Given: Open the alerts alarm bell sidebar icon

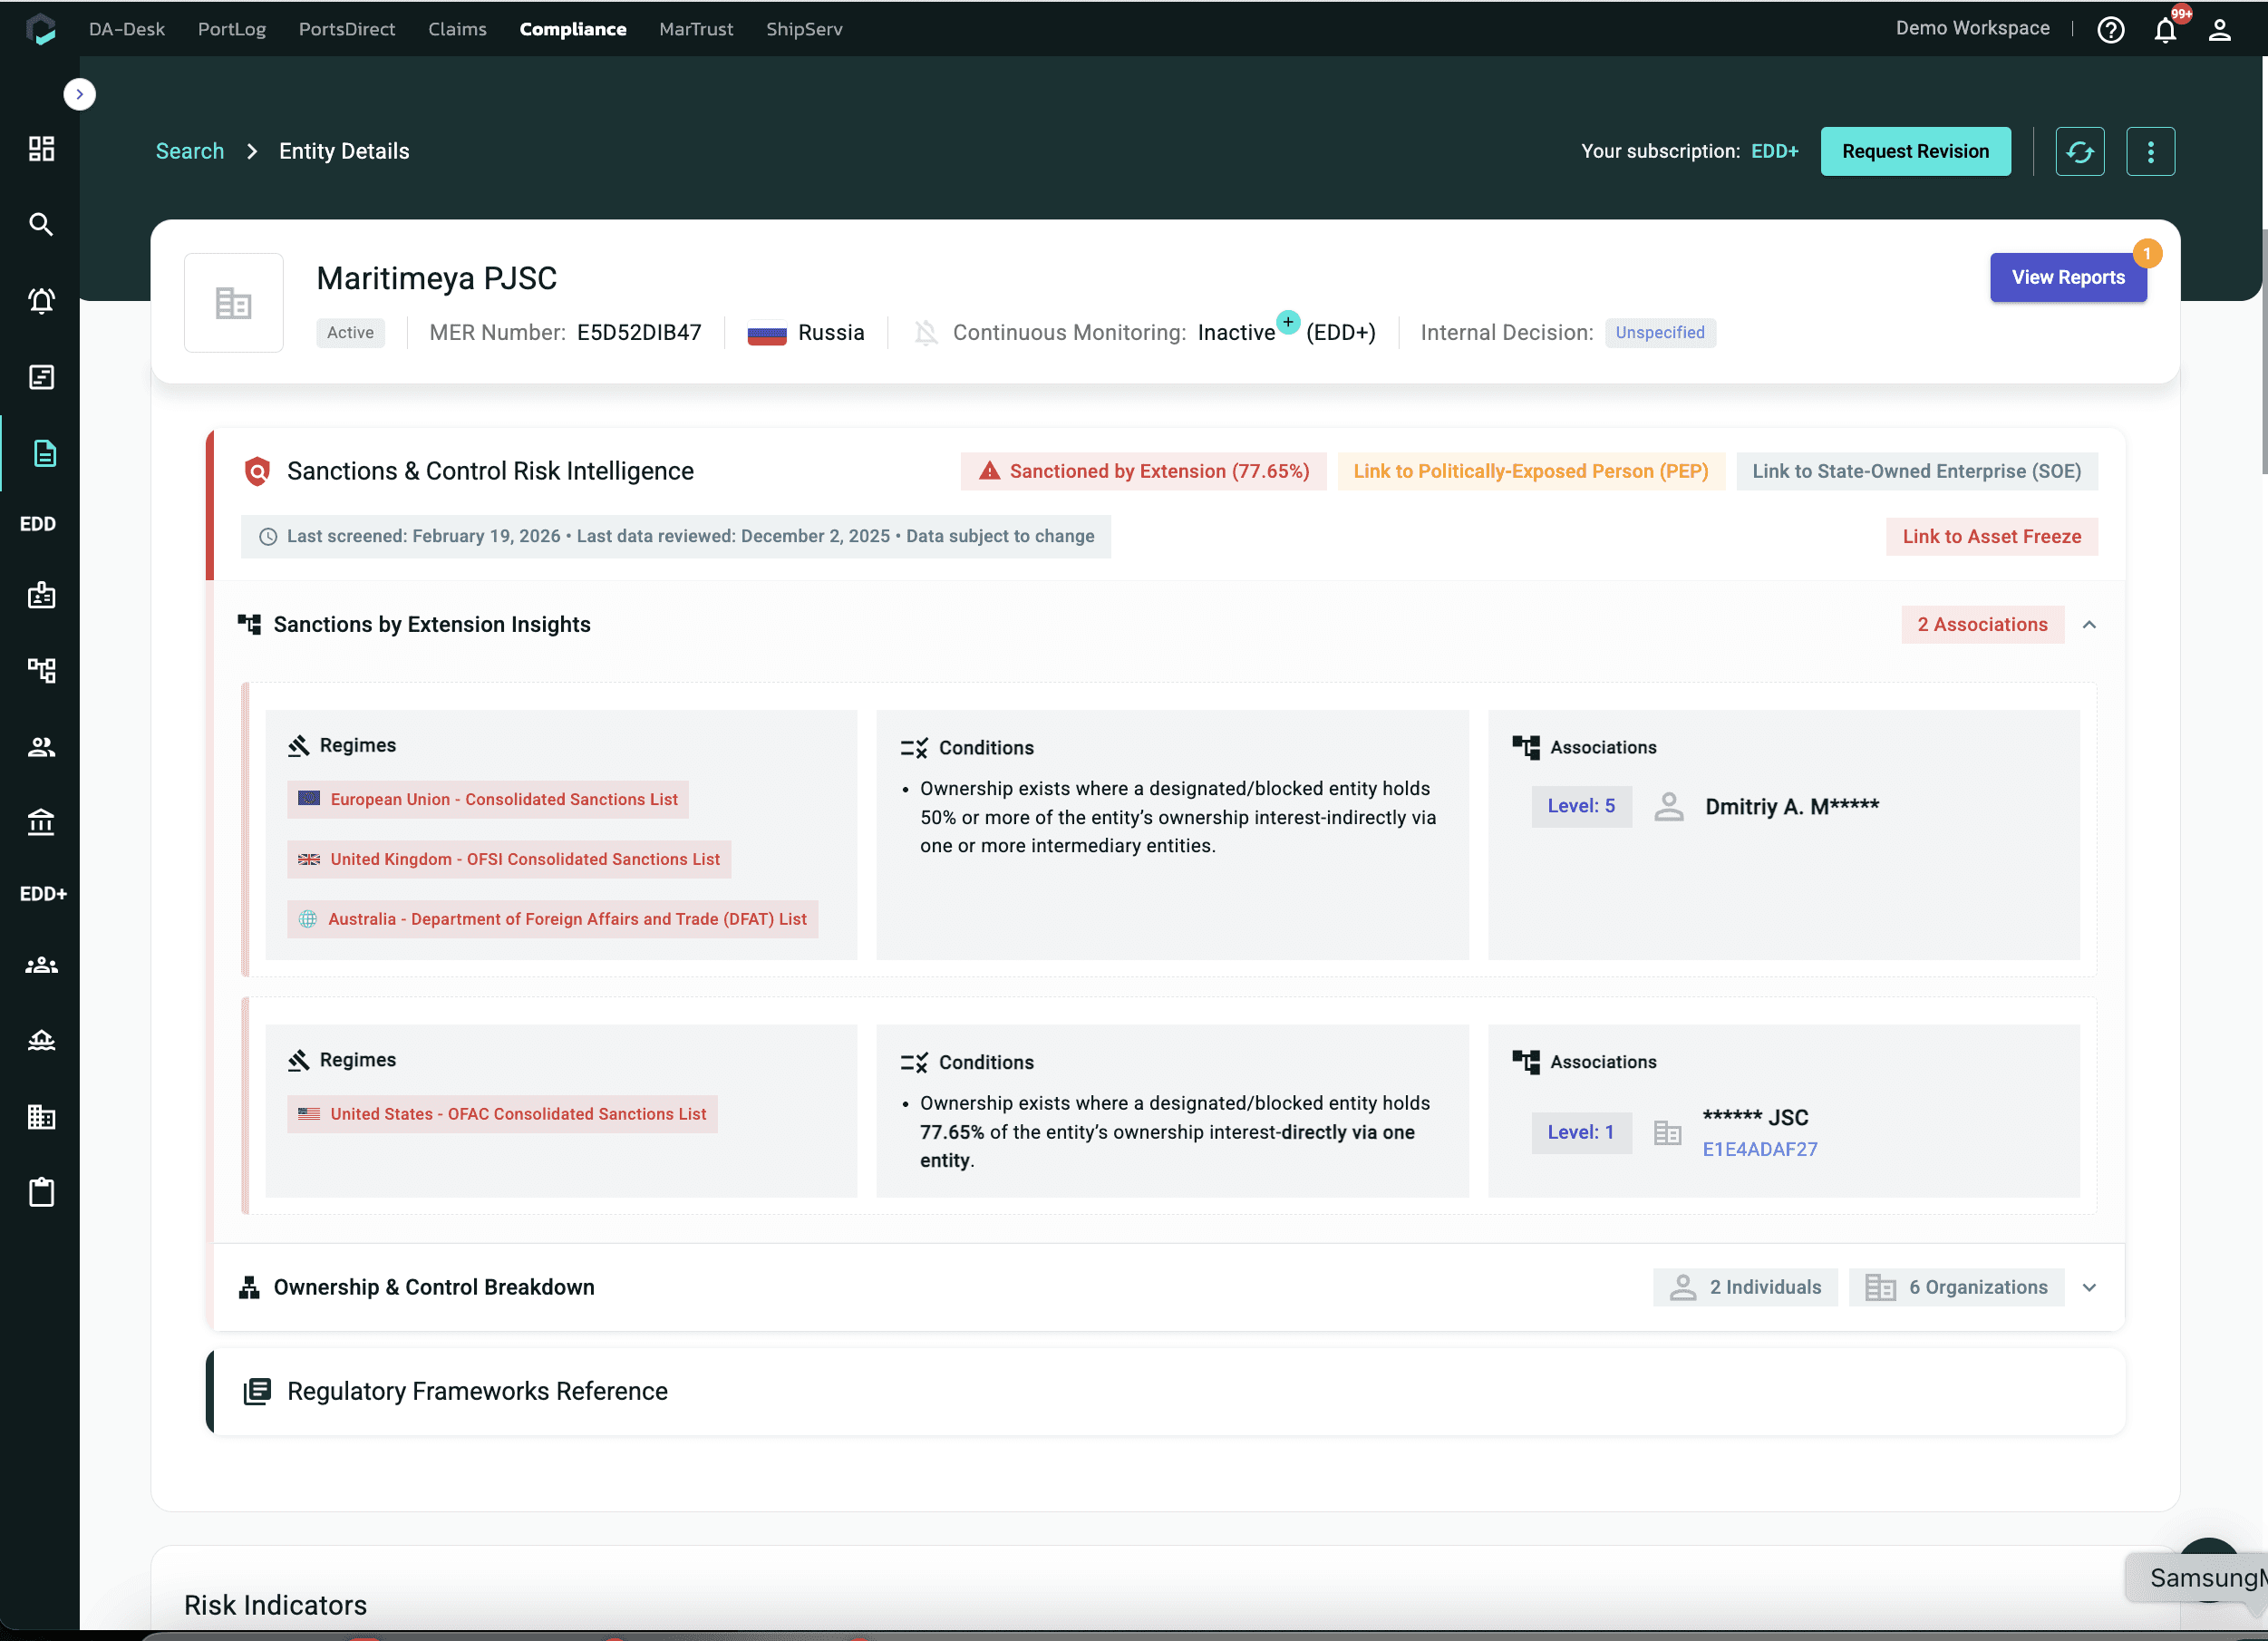Looking at the screenshot, I should (x=41, y=301).
